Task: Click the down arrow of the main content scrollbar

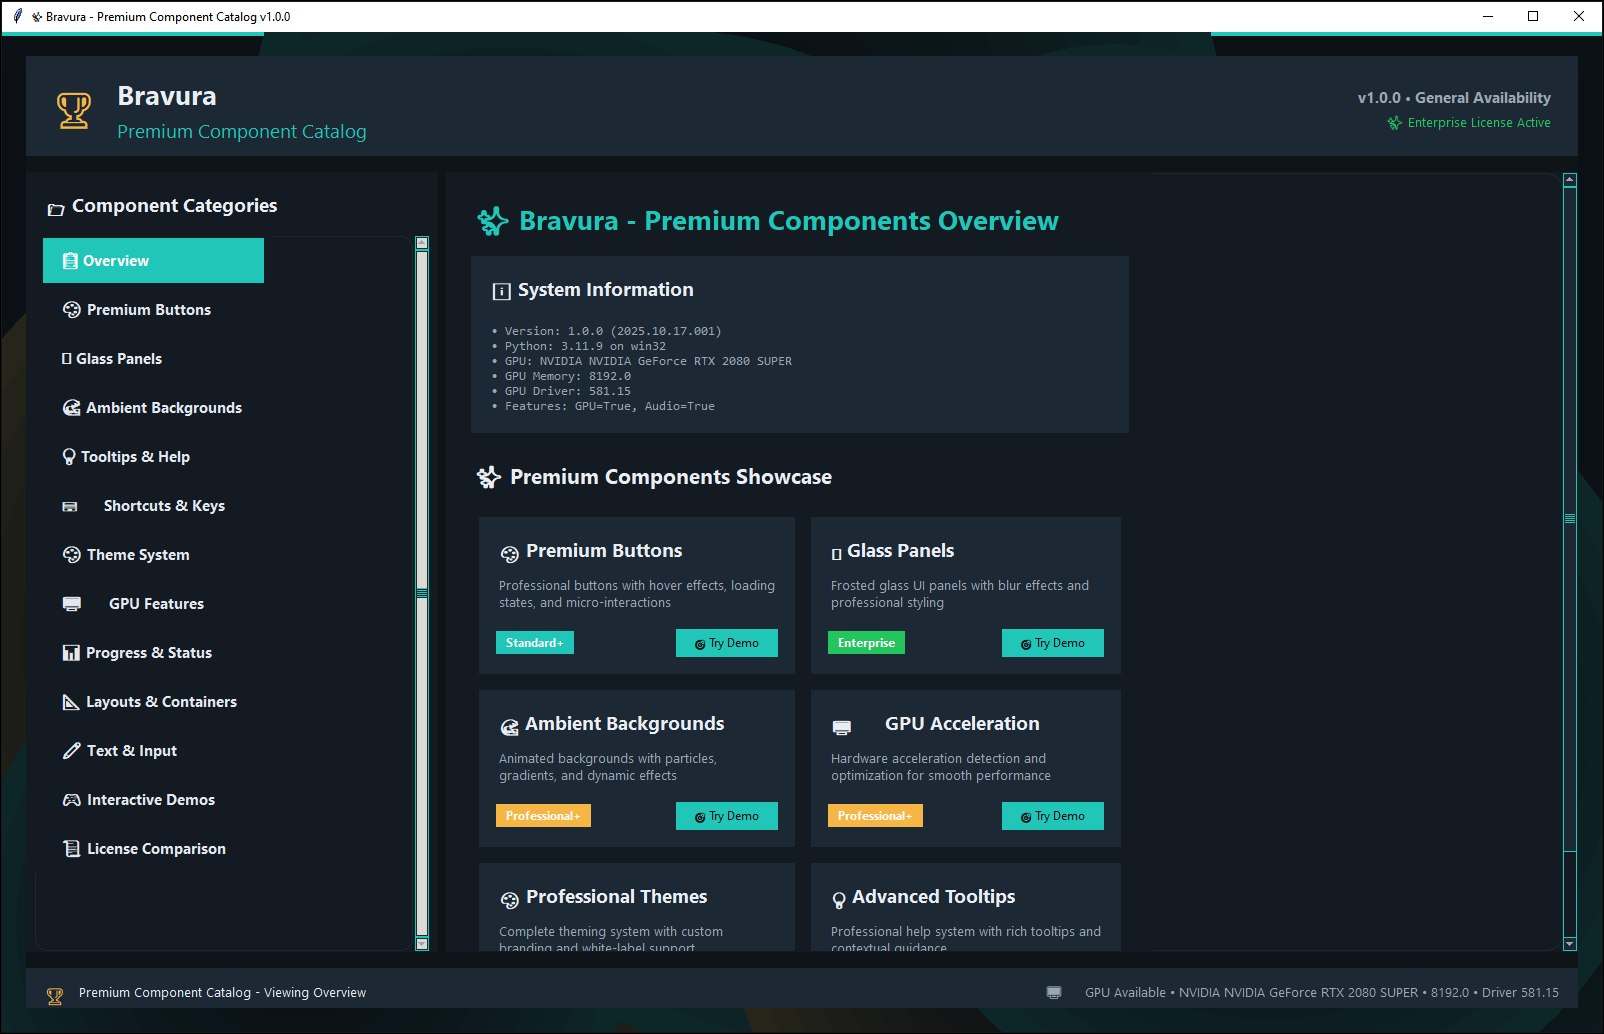Action: 1568,943
